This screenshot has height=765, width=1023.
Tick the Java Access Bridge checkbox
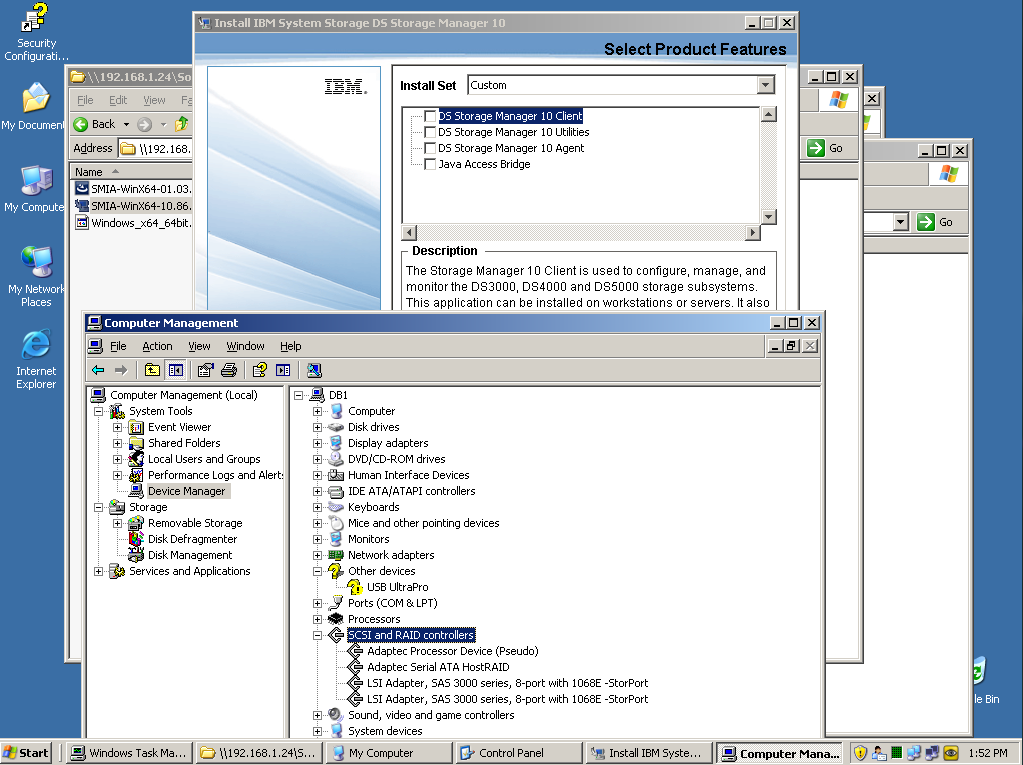(x=430, y=164)
